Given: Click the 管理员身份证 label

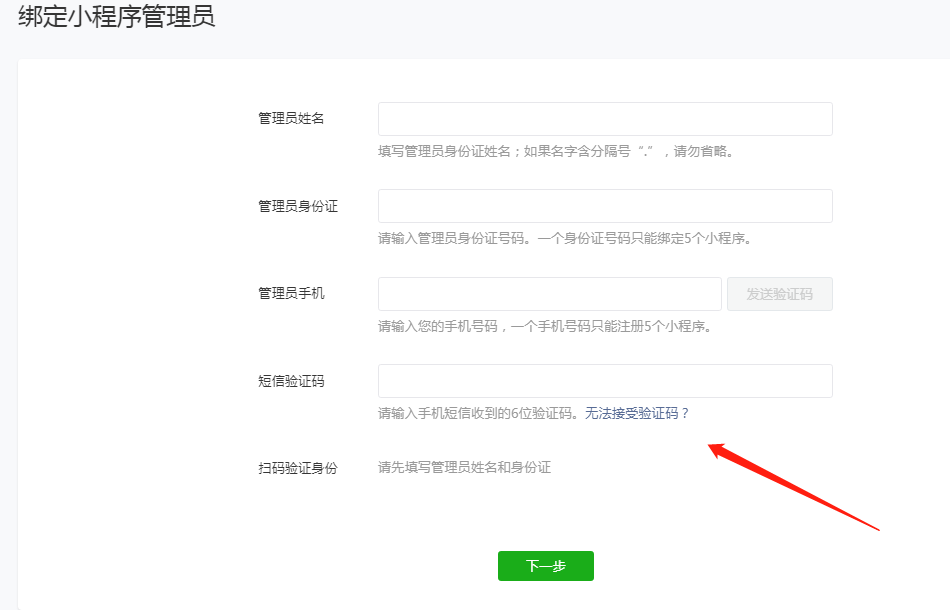Looking at the screenshot, I should (297, 206).
